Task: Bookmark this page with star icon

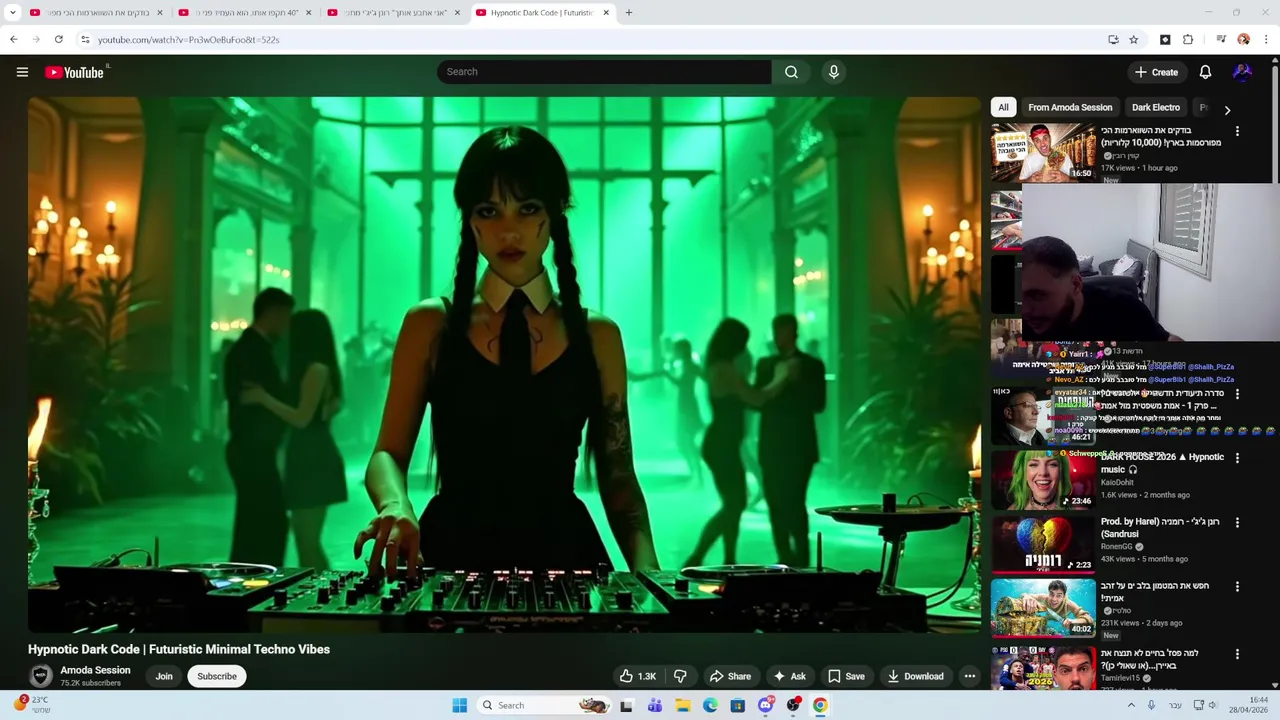Action: click(1133, 39)
